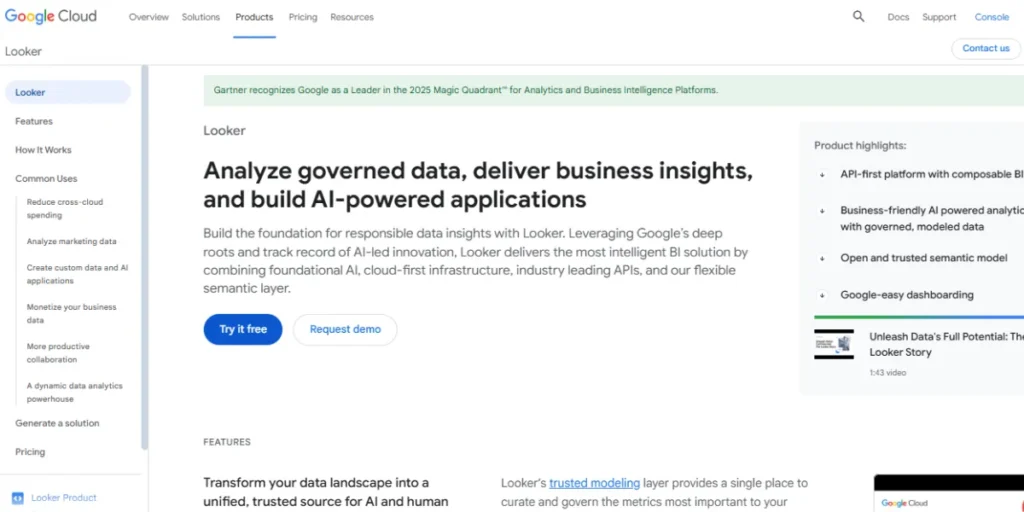Open the Support link

[x=939, y=17]
